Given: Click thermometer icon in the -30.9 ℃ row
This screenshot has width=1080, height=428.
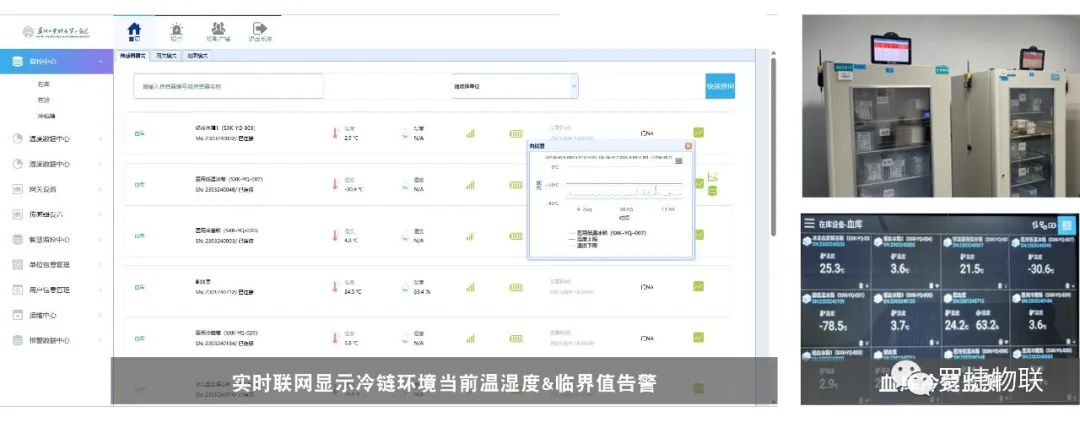Looking at the screenshot, I should click(x=335, y=185).
